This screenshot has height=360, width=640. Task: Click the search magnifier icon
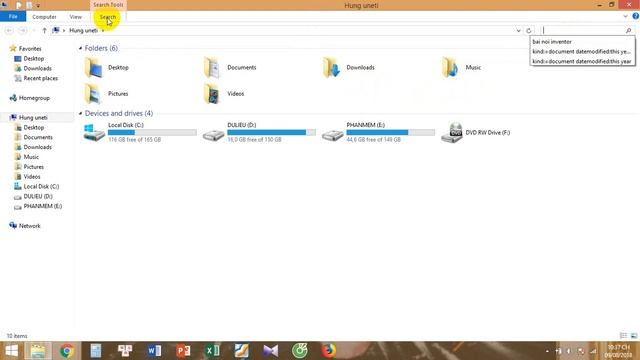tap(628, 31)
